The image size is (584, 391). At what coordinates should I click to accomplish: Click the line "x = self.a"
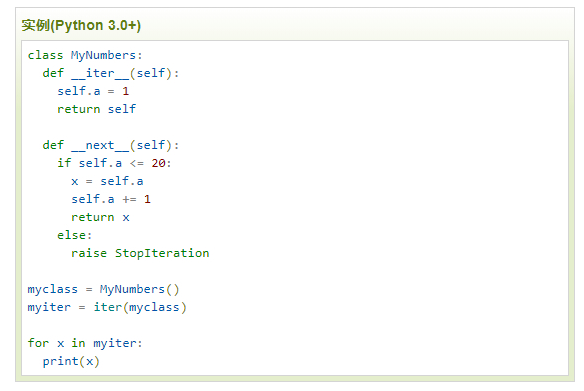click(x=107, y=181)
